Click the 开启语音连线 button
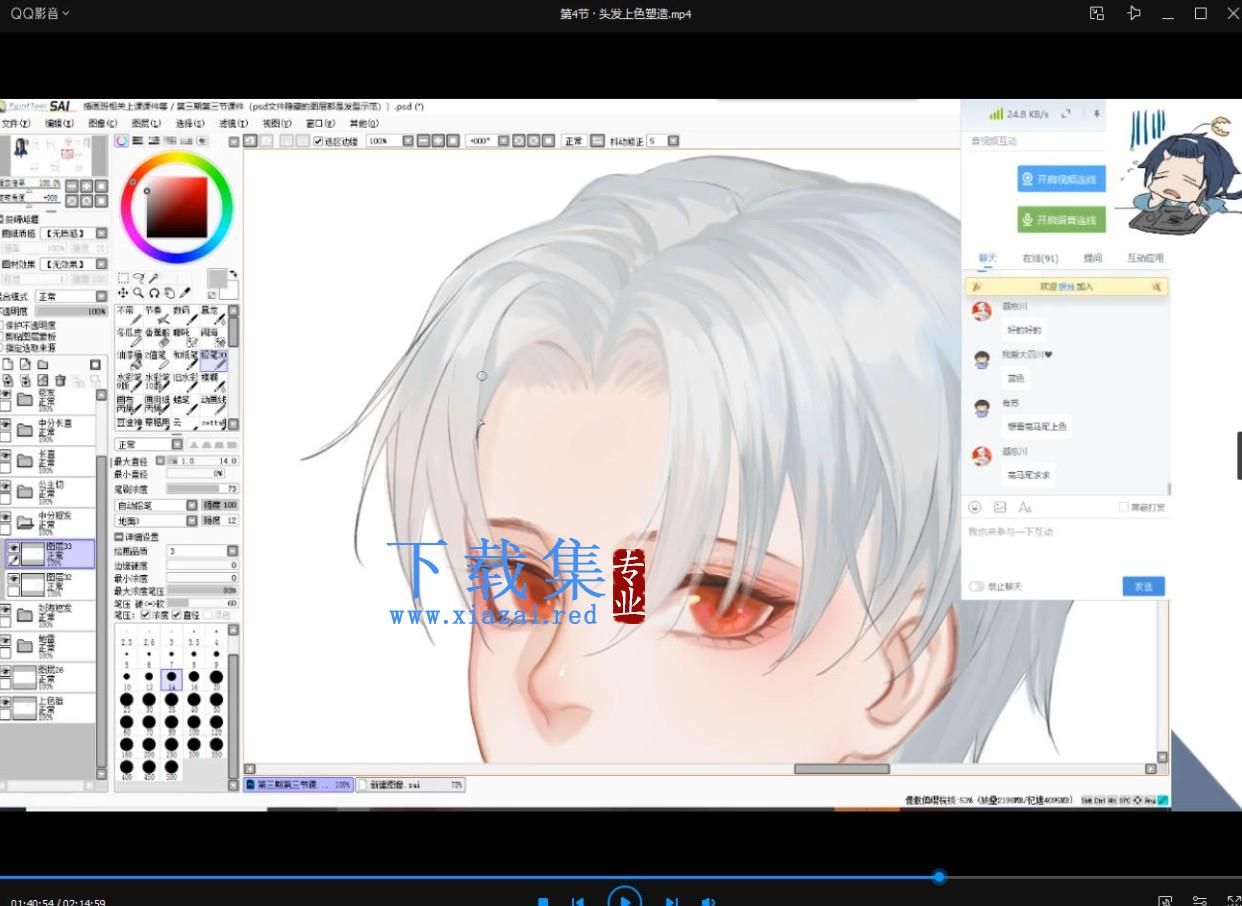The image size is (1242, 906). 1061,220
